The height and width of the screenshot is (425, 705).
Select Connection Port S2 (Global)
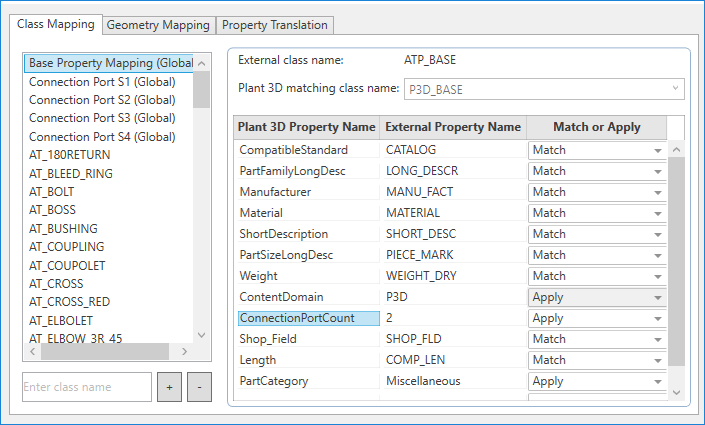click(x=109, y=100)
